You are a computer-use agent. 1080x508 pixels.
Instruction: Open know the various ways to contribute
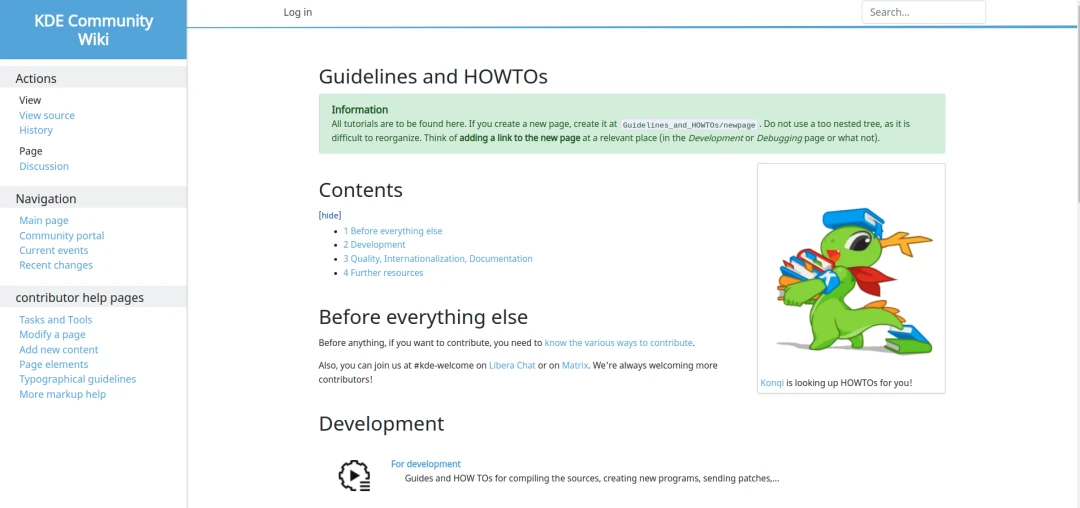pos(619,343)
